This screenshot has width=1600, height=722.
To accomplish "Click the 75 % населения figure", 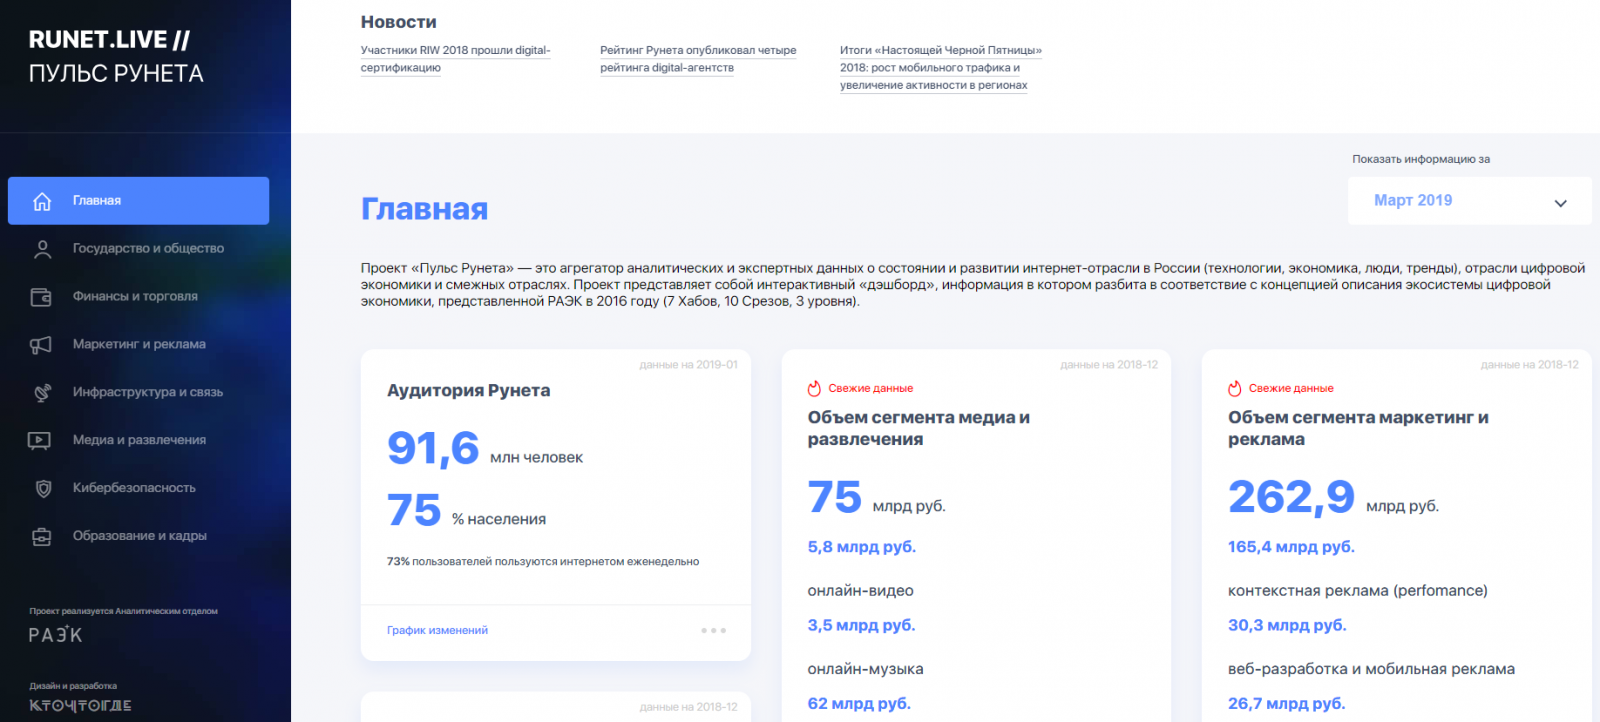I will [466, 511].
